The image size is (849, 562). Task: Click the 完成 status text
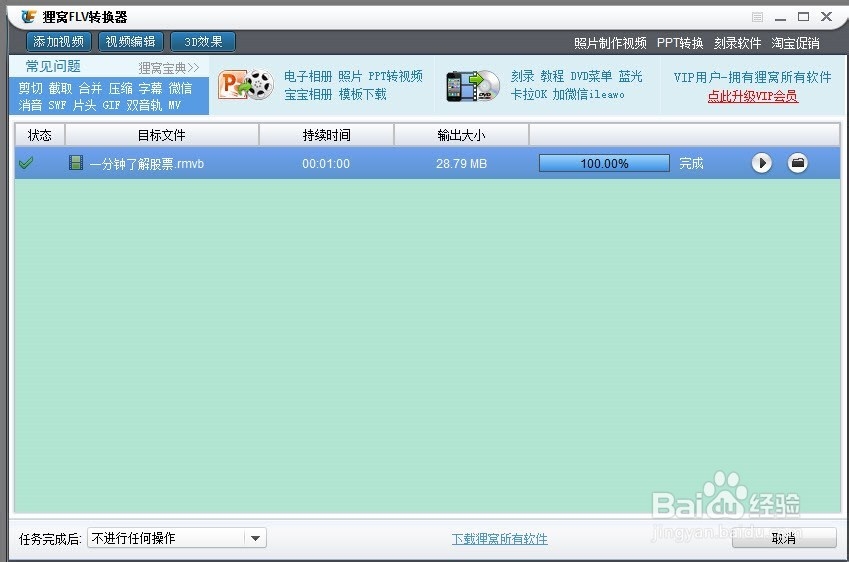pyautogui.click(x=691, y=164)
